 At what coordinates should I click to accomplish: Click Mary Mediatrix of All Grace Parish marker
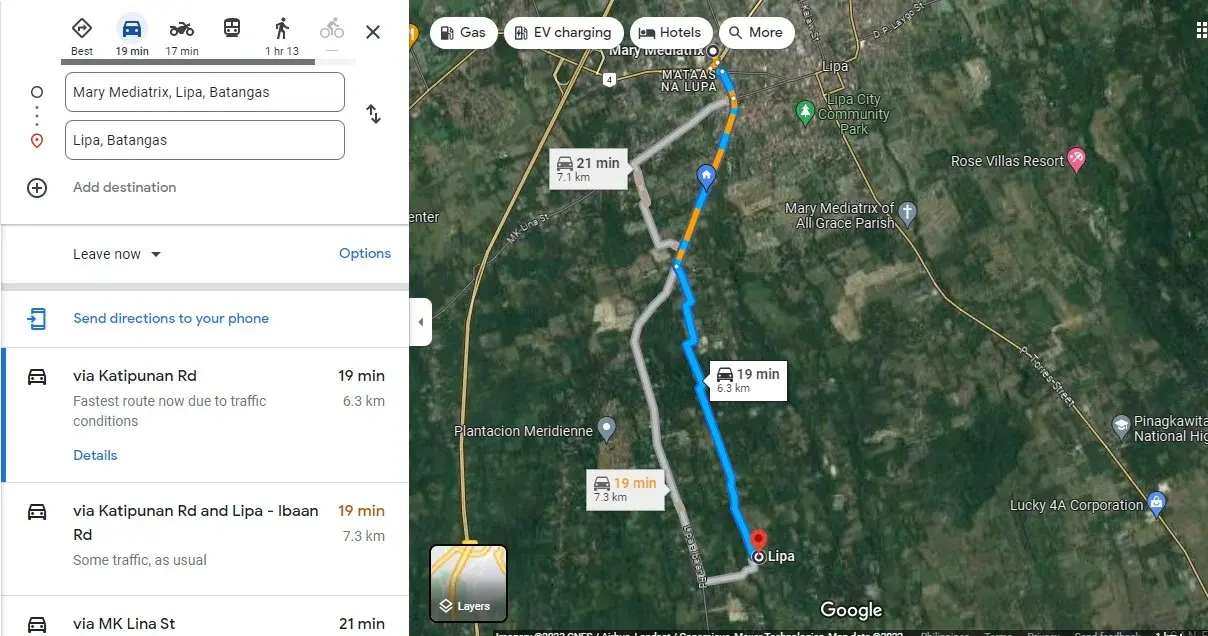click(x=907, y=212)
